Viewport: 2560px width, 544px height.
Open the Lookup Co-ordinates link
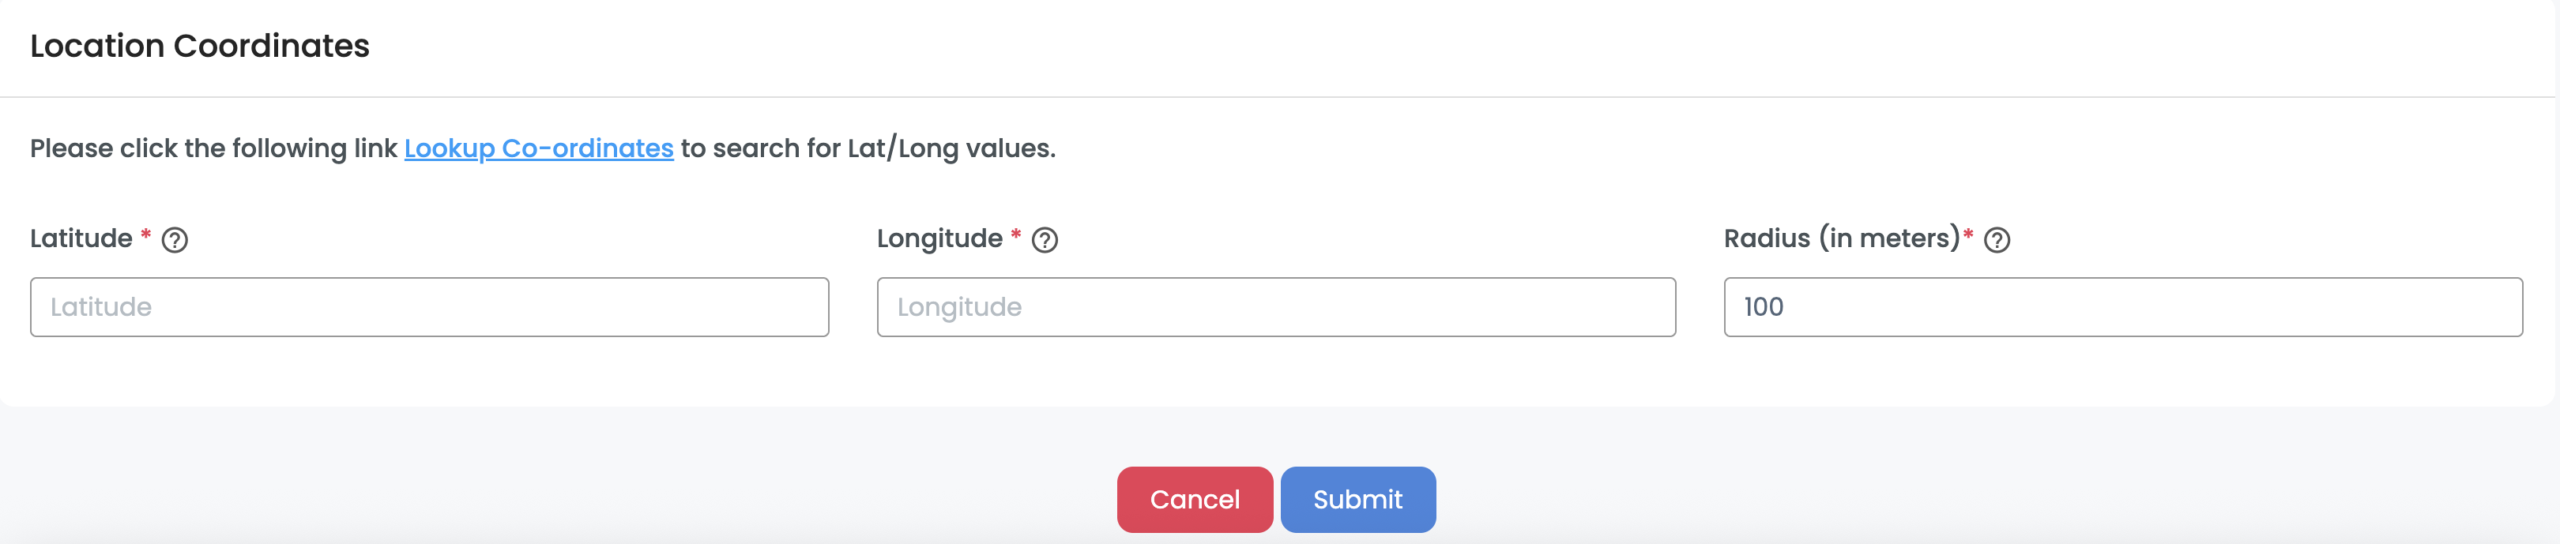tap(538, 148)
